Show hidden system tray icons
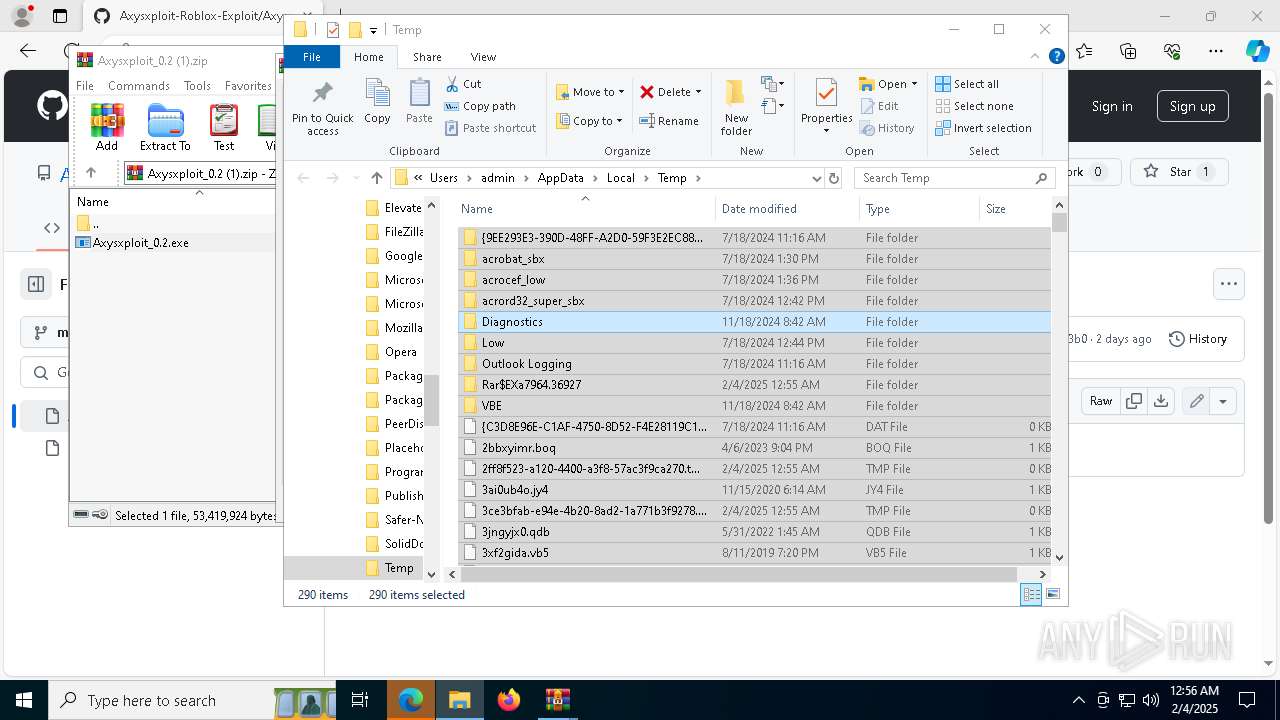Viewport: 1280px width, 720px height. point(1078,700)
